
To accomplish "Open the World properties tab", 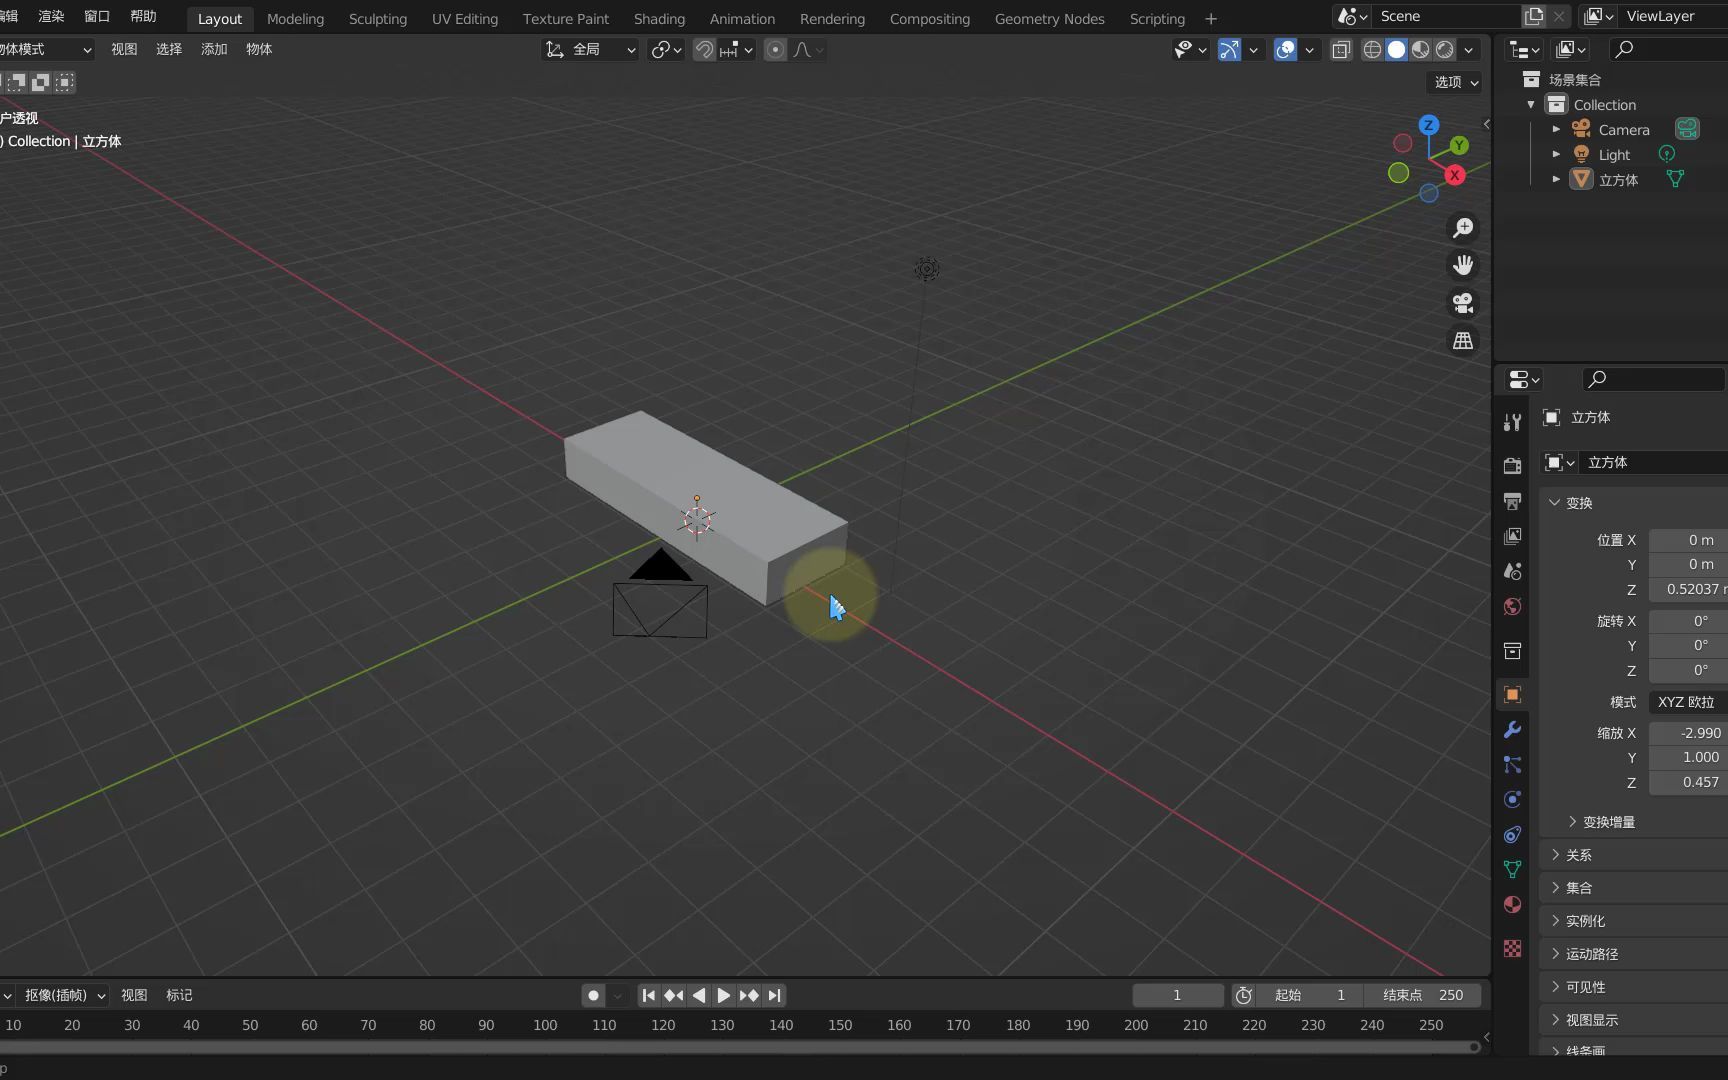I will click(x=1512, y=606).
